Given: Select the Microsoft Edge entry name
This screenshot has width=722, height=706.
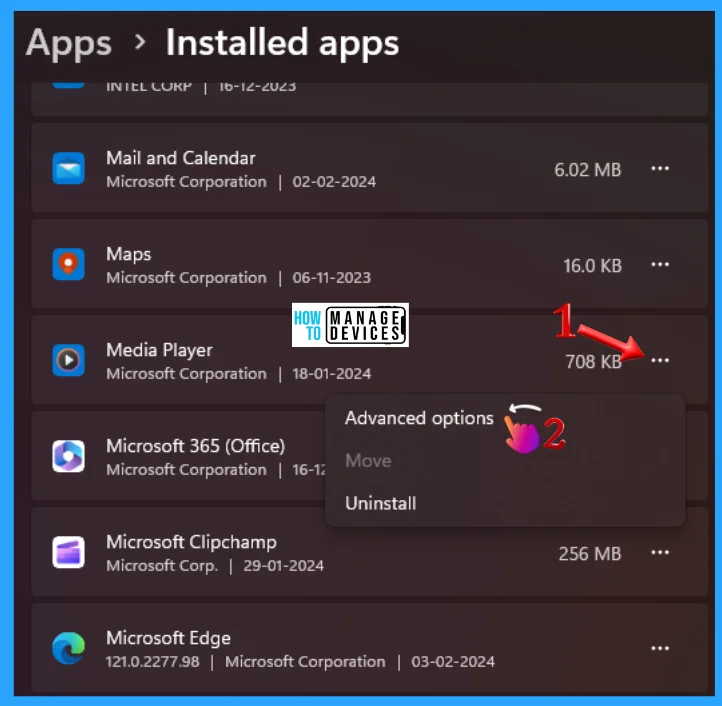Looking at the screenshot, I should tap(168, 638).
